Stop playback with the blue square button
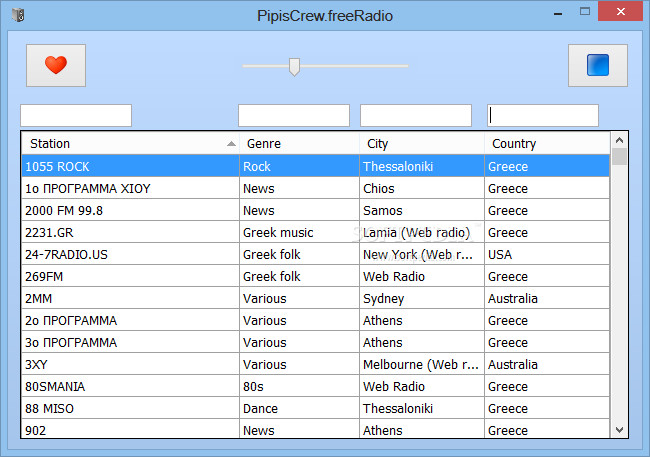Viewport: 650px width, 457px height. [598, 66]
